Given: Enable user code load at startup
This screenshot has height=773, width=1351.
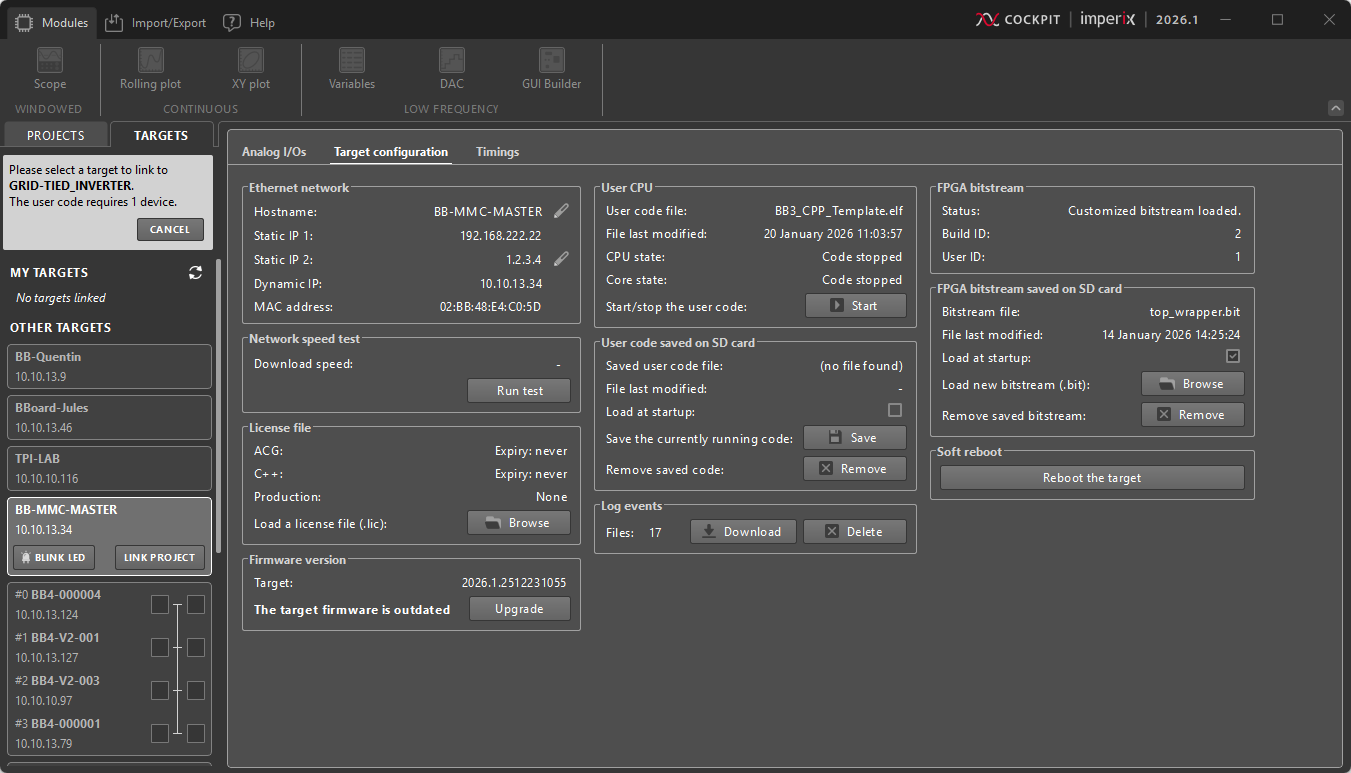Looking at the screenshot, I should [895, 411].
